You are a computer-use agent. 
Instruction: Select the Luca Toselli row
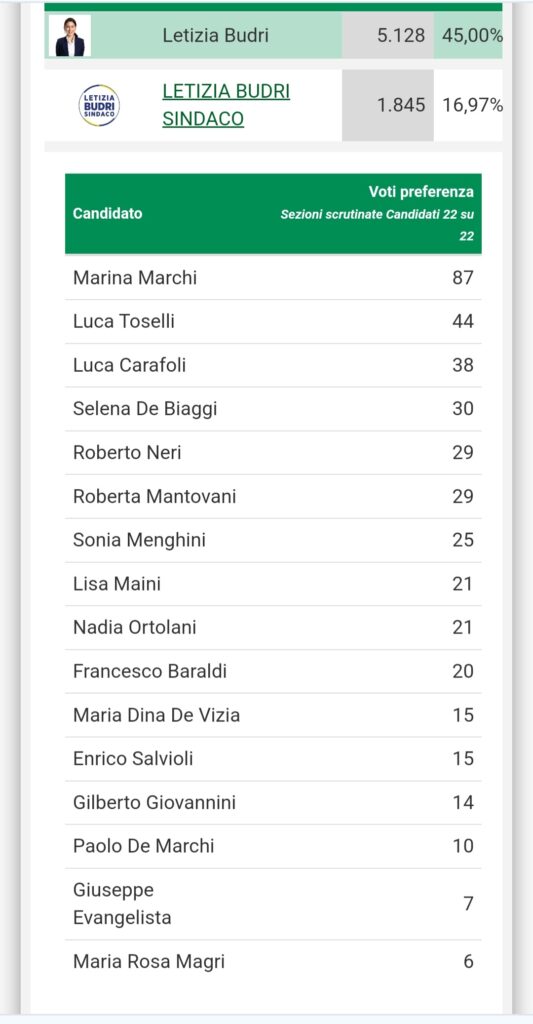[273, 321]
